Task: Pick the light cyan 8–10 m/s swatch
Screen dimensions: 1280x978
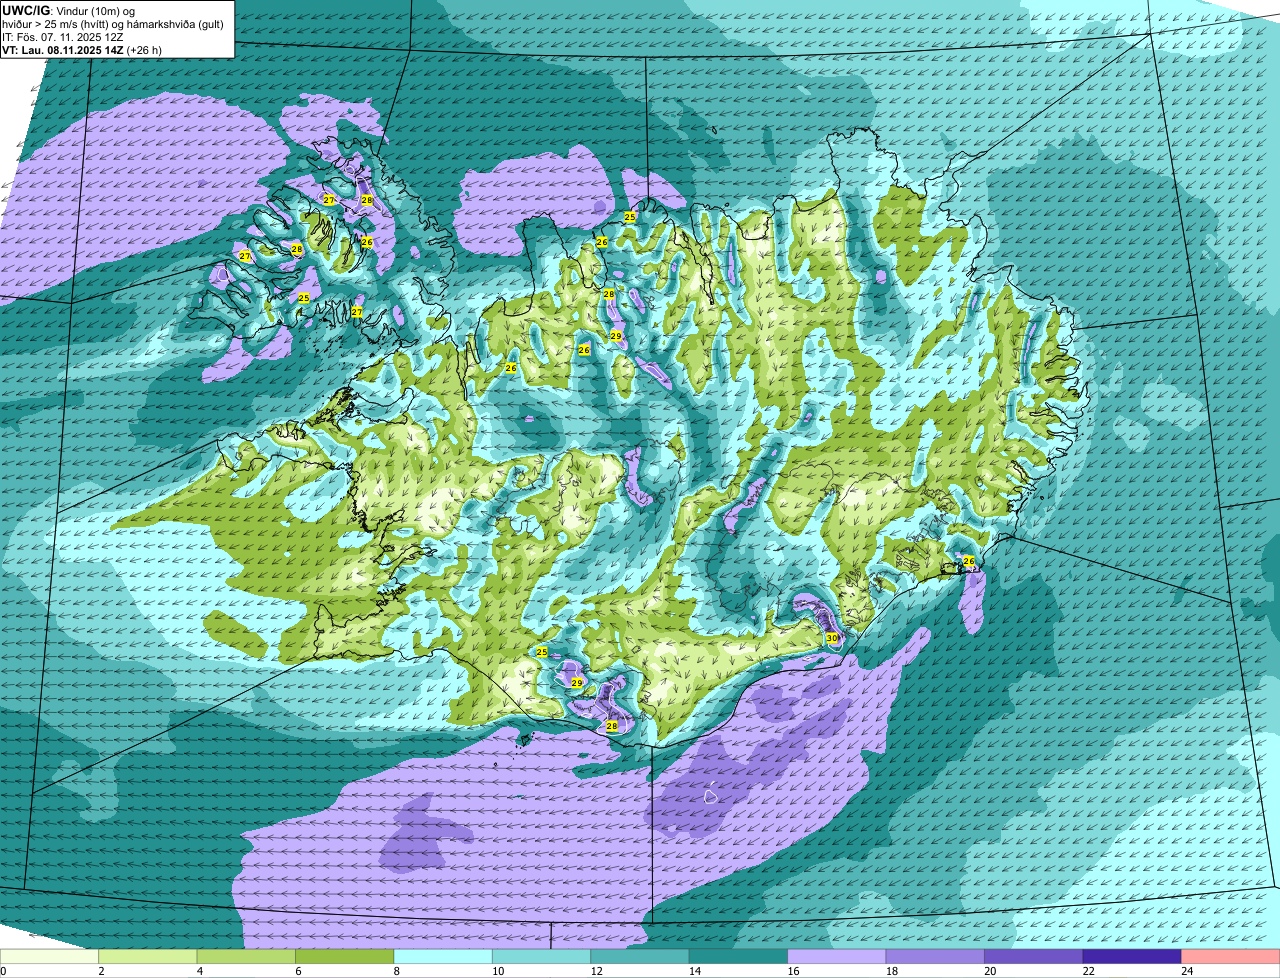Action: [443, 956]
